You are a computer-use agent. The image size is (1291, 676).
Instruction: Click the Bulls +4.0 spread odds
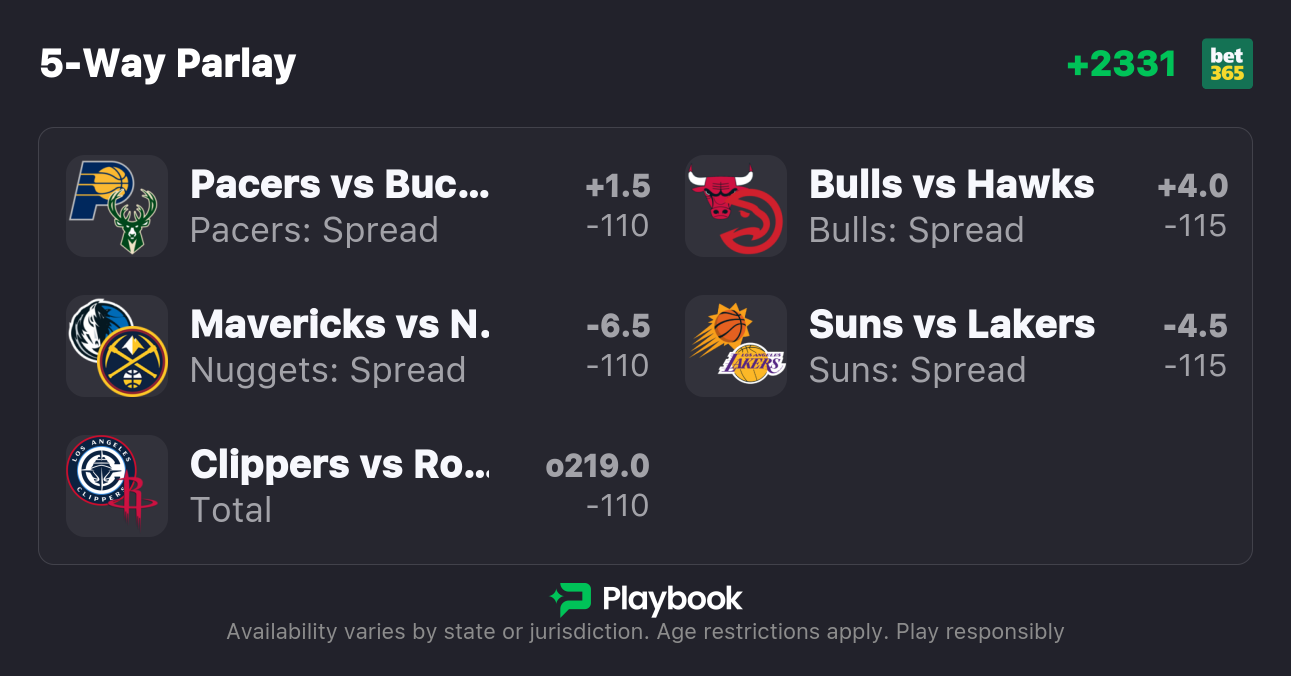click(1192, 187)
